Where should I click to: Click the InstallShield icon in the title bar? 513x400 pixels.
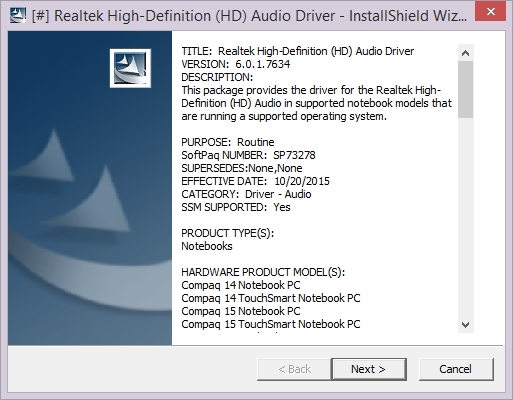[x=18, y=16]
